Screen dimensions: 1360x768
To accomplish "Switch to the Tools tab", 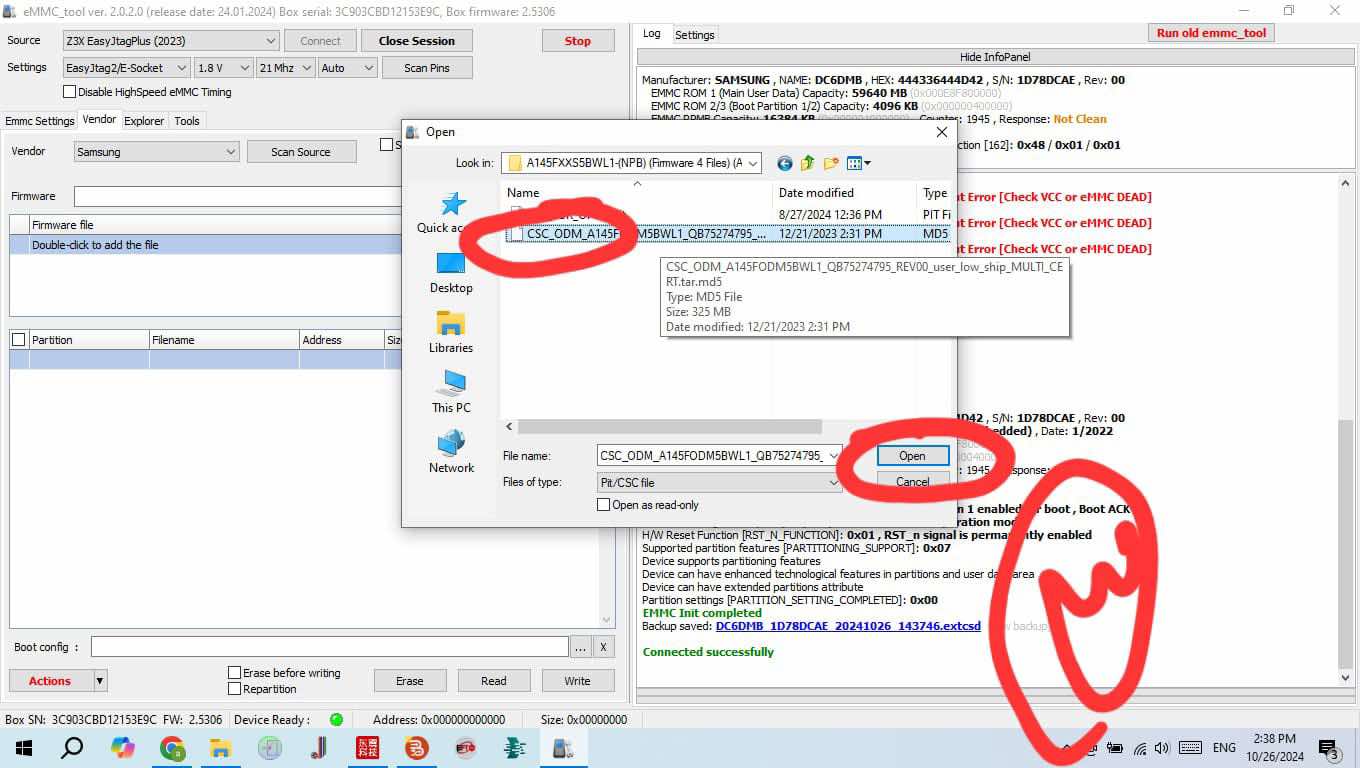I will coord(187,121).
